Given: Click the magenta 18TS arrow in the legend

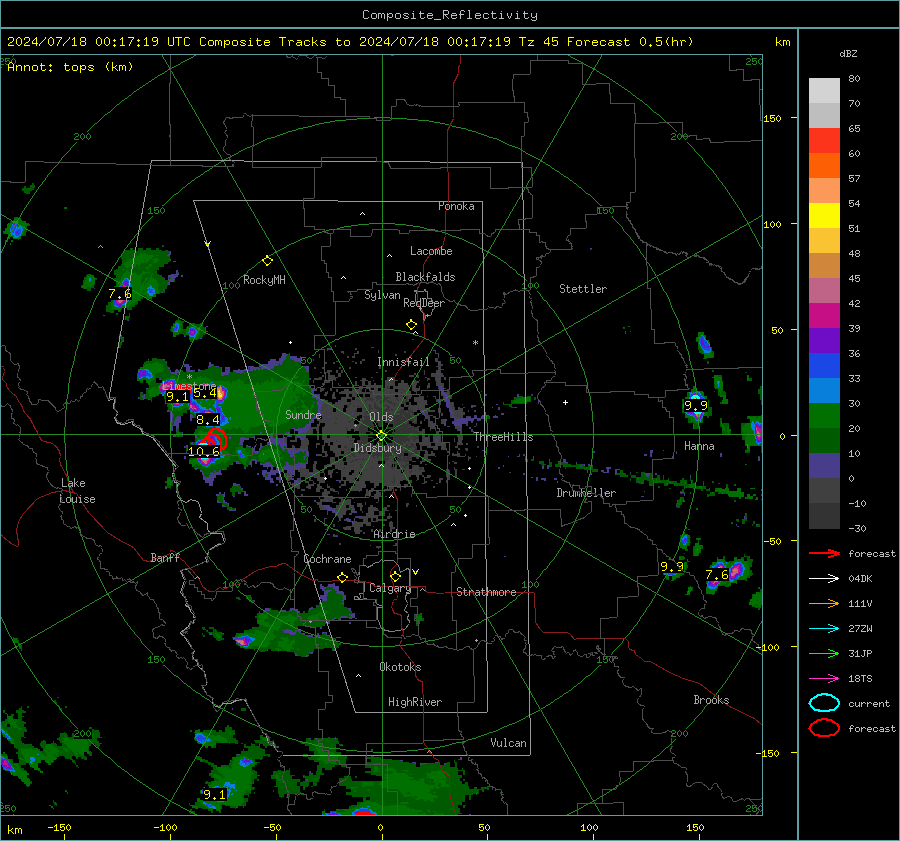Looking at the screenshot, I should (x=824, y=679).
